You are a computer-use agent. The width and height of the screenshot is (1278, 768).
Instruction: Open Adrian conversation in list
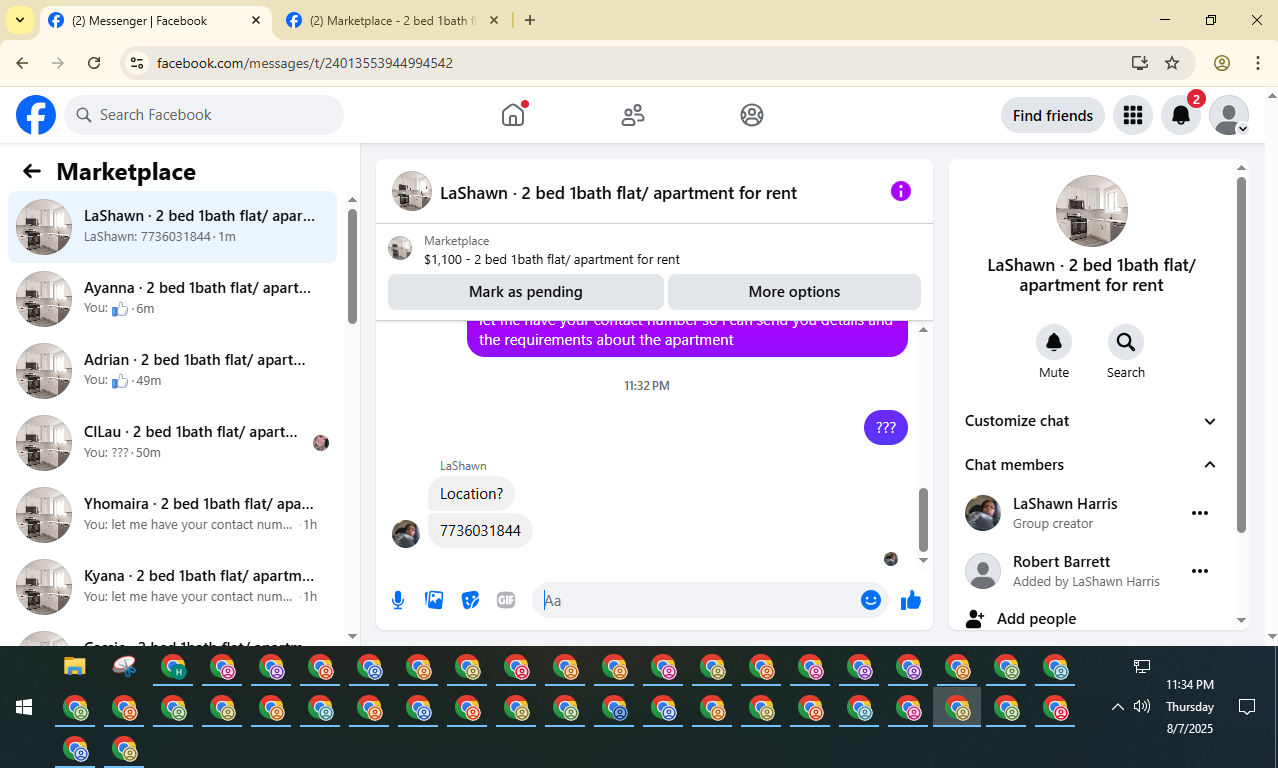172,371
